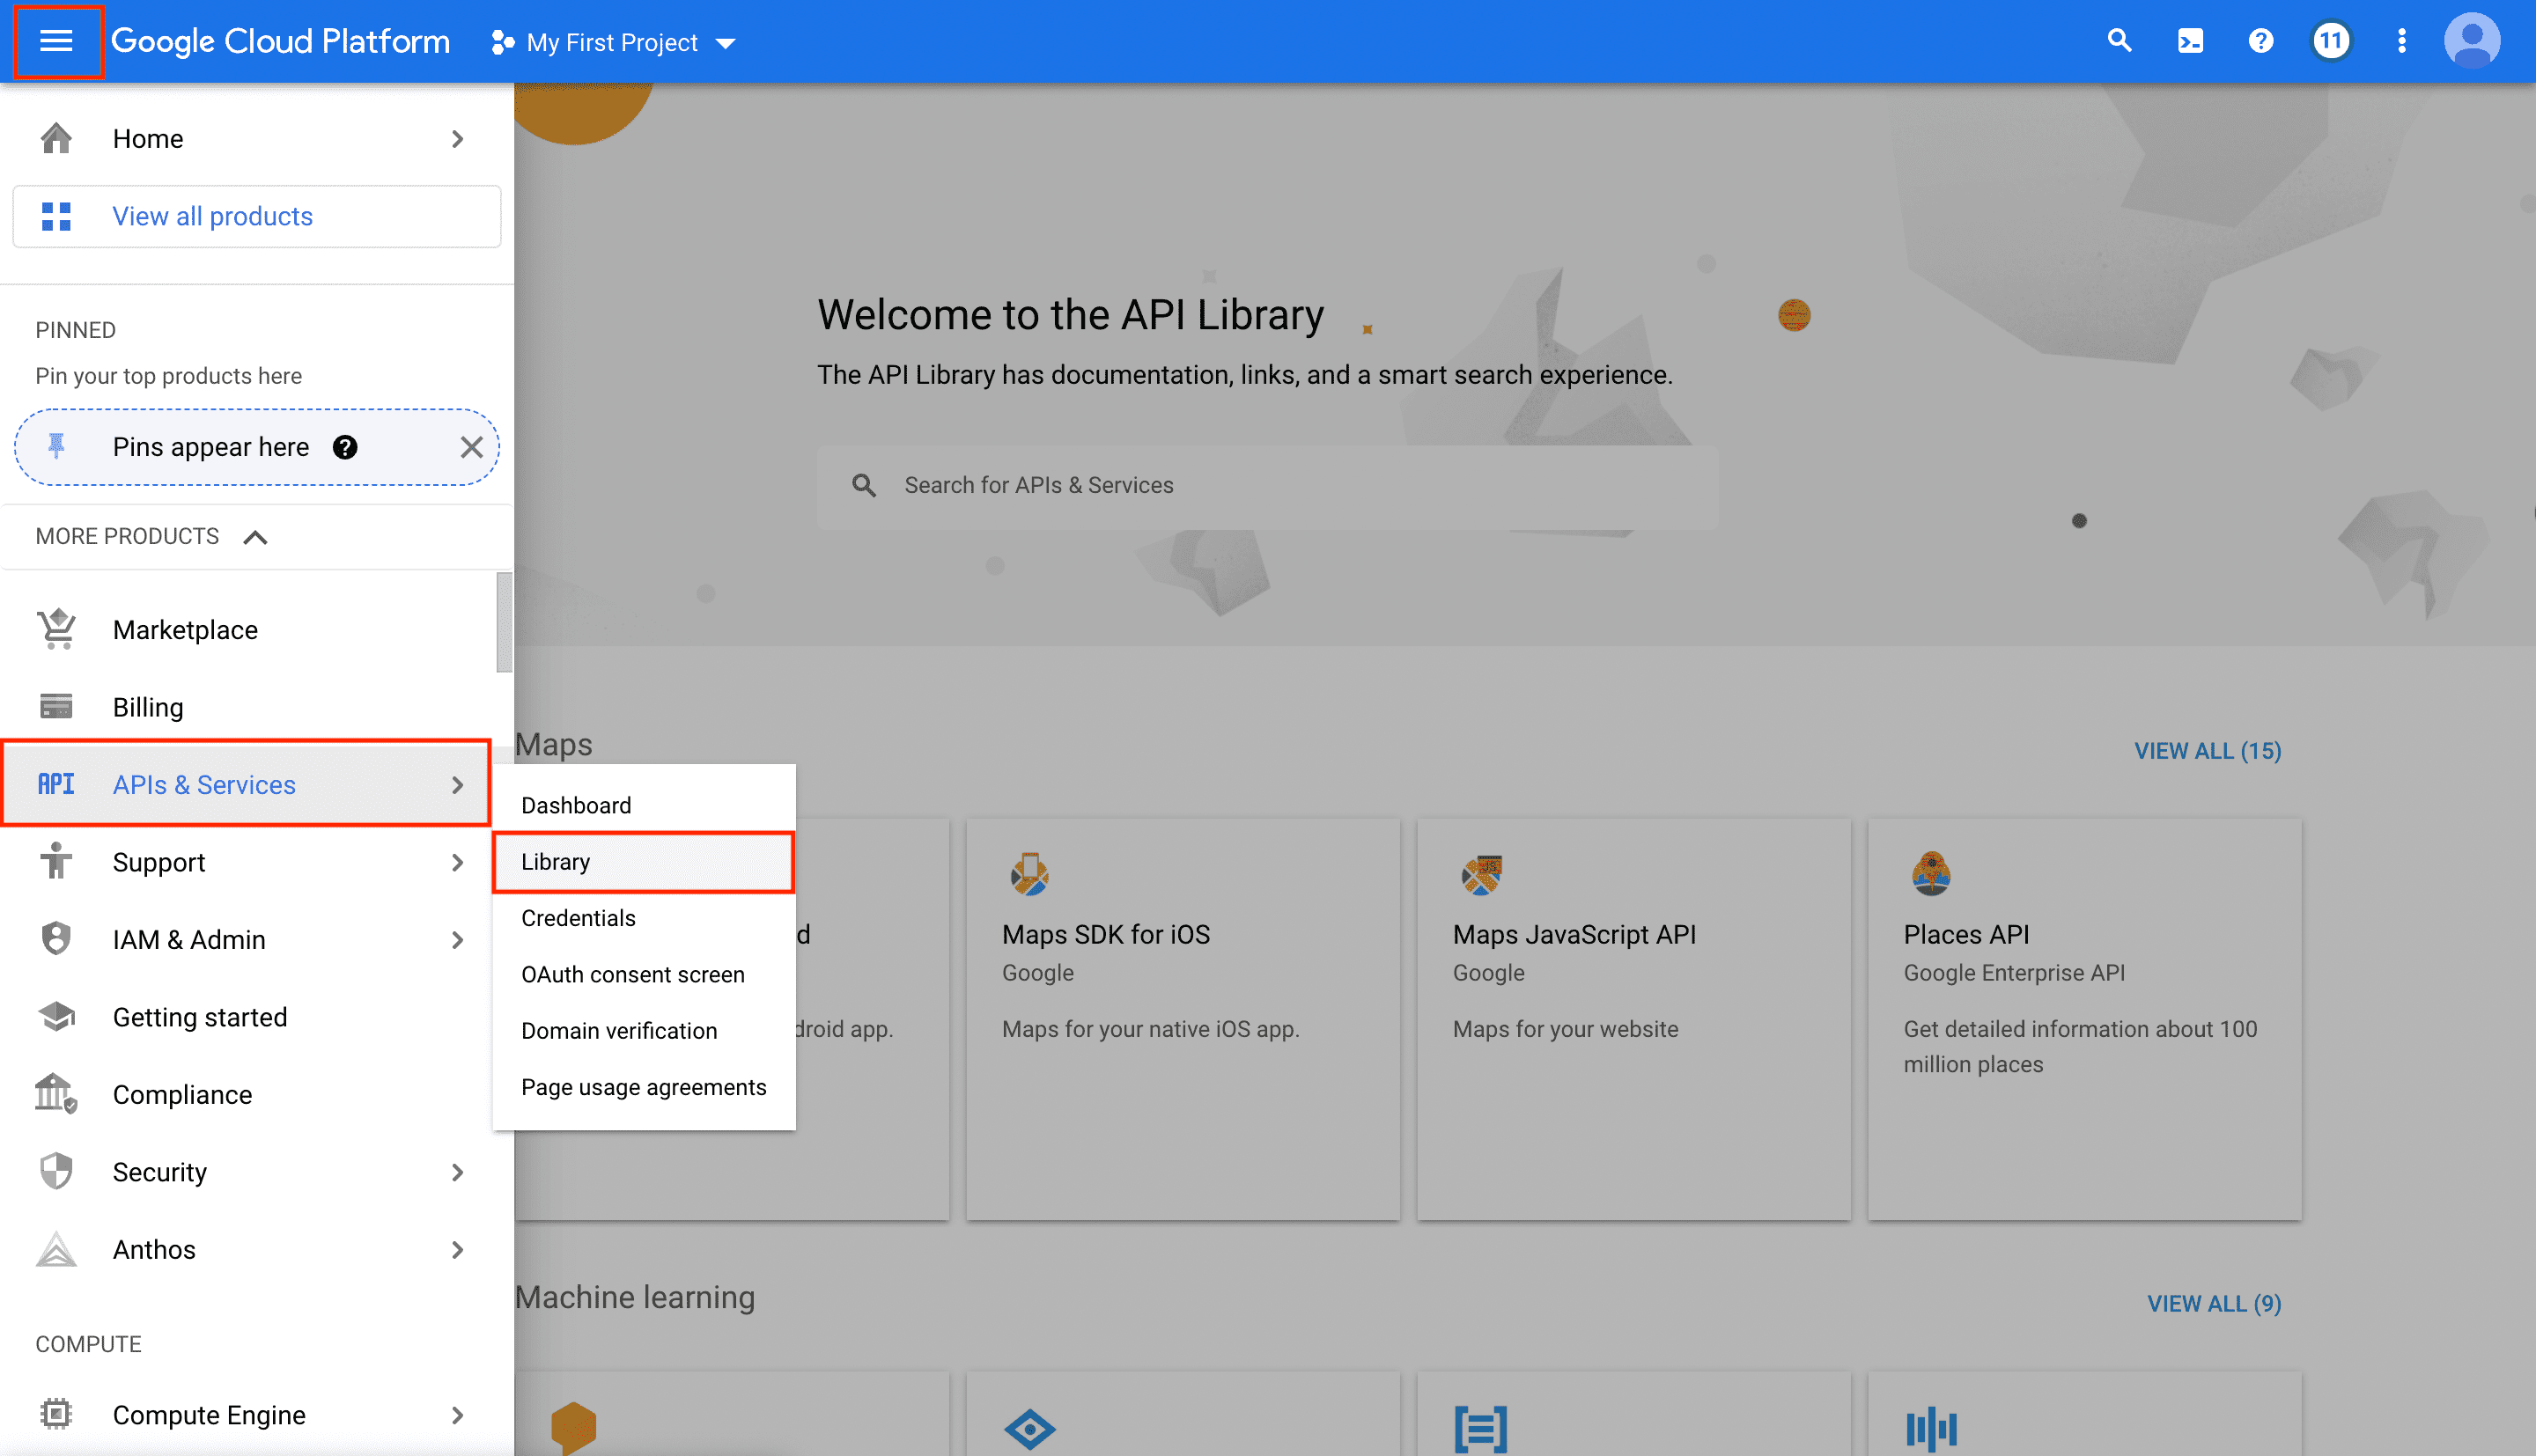The image size is (2536, 1456).
Task: Activate Cloud Shell terminal icon
Action: [x=2190, y=41]
